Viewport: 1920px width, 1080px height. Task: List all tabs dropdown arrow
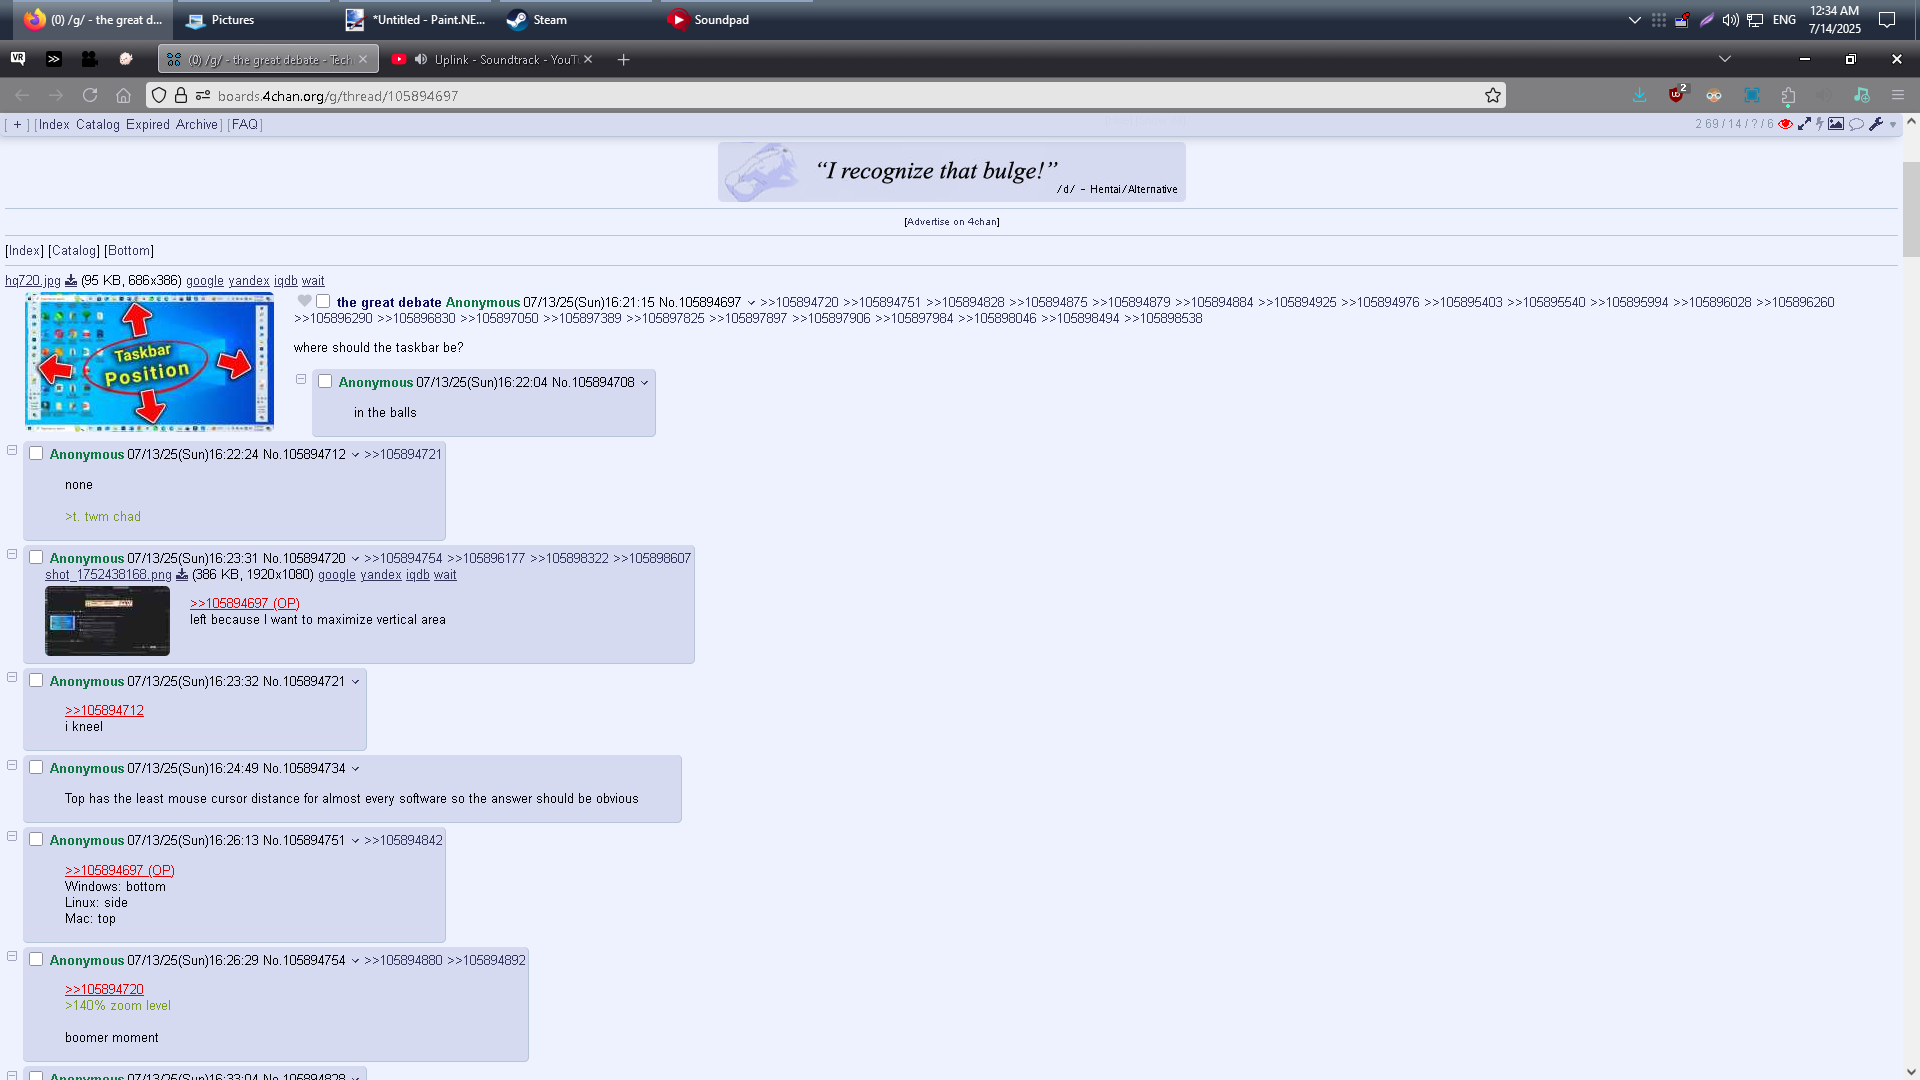click(1725, 59)
